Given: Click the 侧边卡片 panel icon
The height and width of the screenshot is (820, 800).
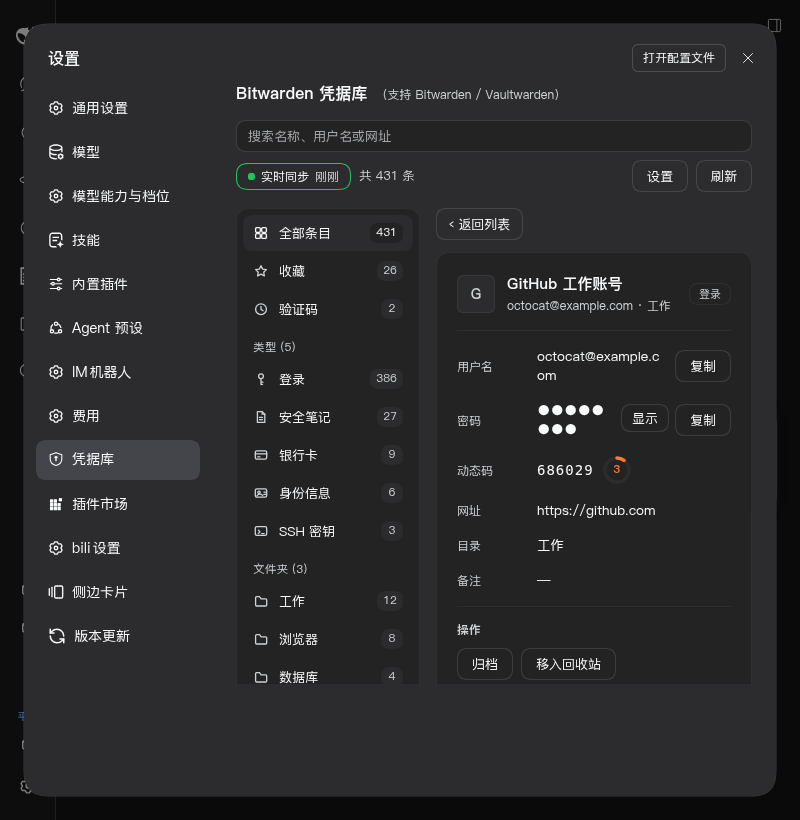Looking at the screenshot, I should tap(56, 592).
